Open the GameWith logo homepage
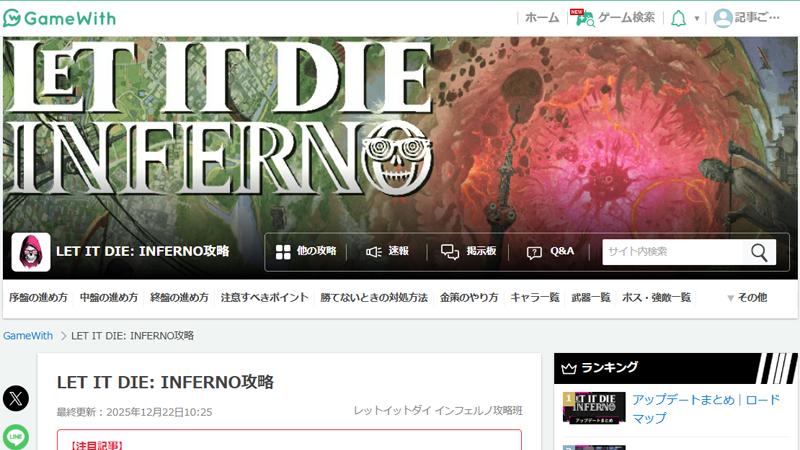Image resolution: width=800 pixels, height=450 pixels. (x=60, y=18)
